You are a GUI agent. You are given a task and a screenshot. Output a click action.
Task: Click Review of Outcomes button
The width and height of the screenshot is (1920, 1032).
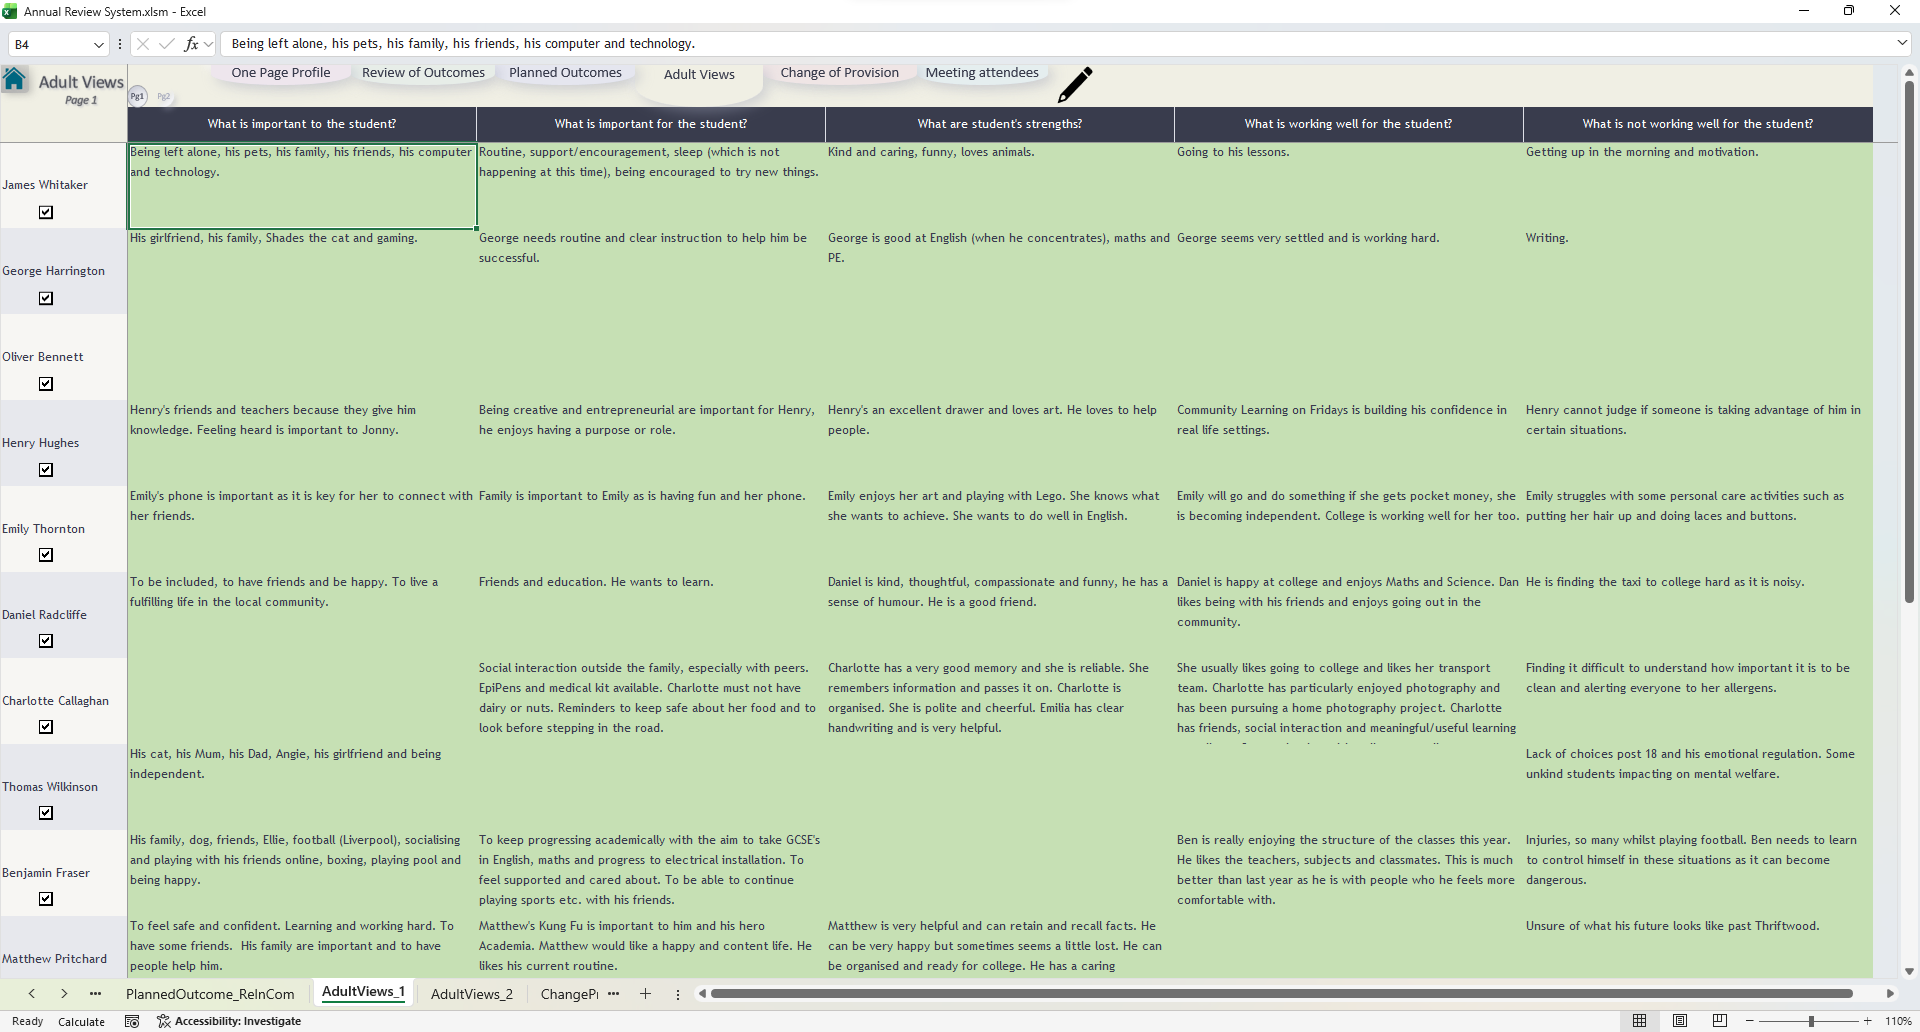(423, 73)
